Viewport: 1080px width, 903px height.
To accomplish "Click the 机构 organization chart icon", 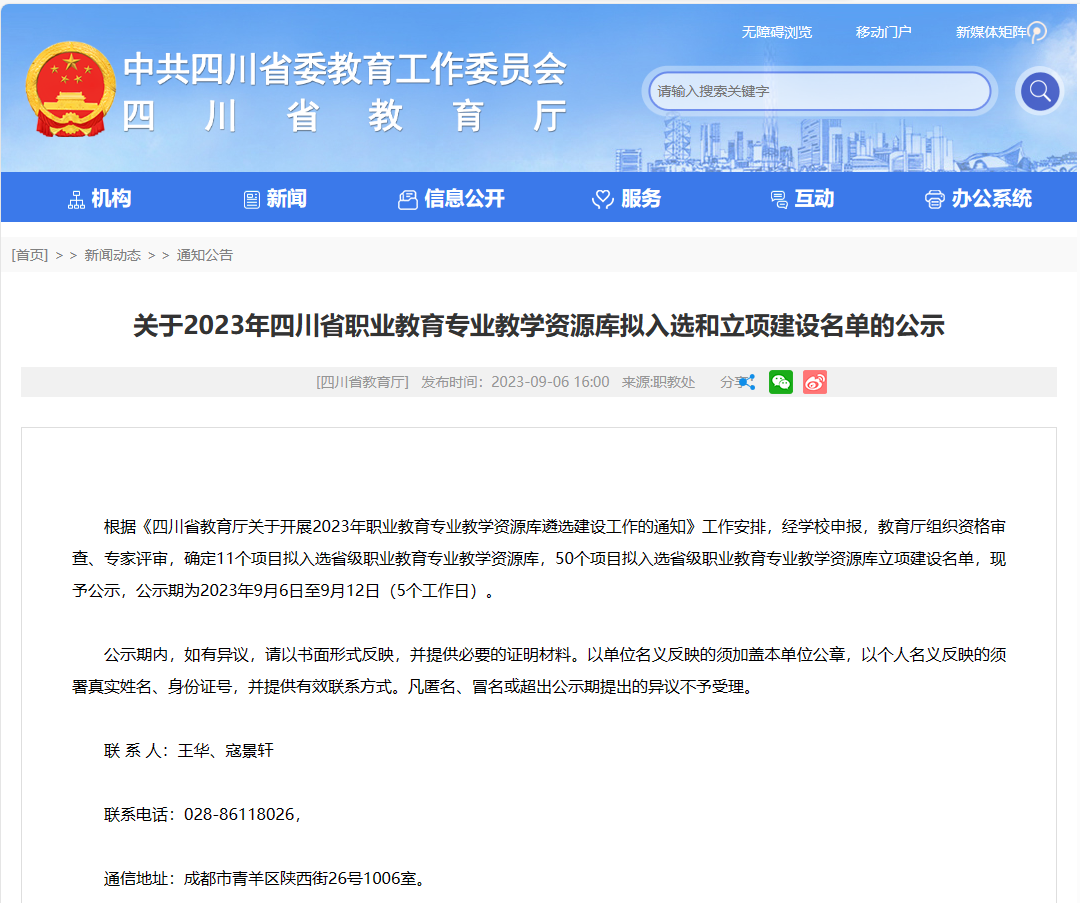I will [x=76, y=199].
